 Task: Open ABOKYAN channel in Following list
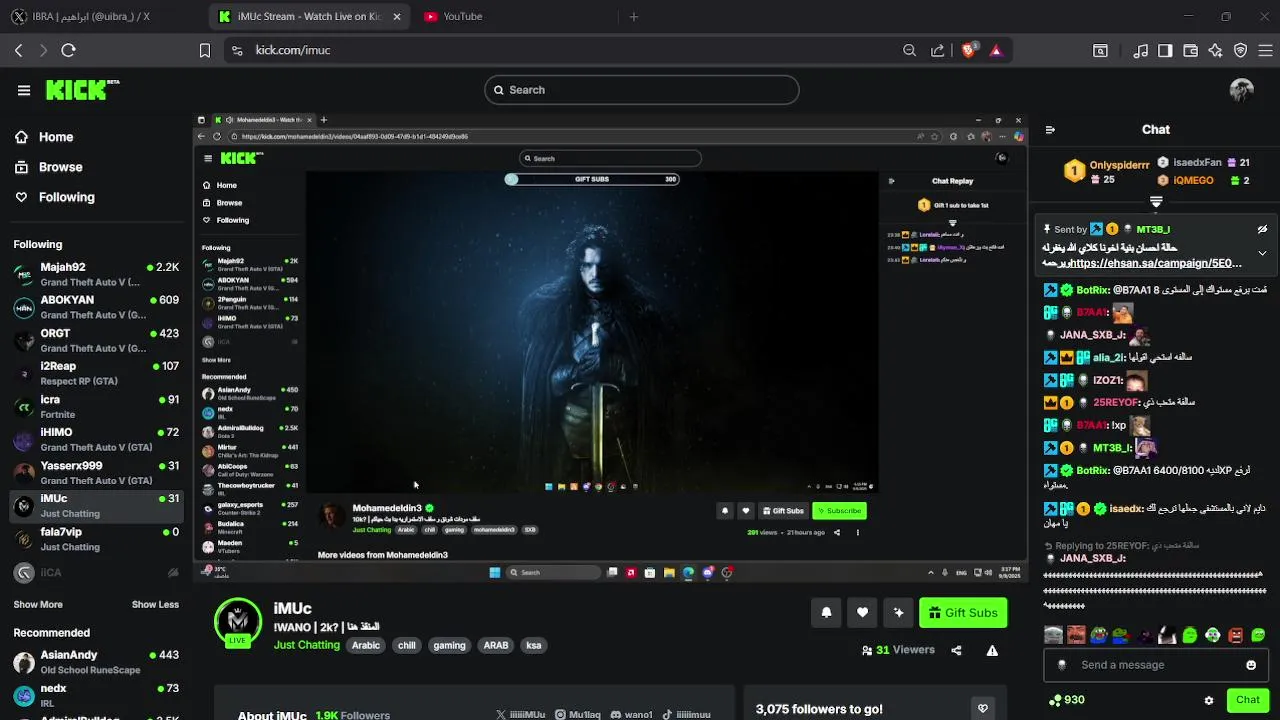click(x=96, y=307)
